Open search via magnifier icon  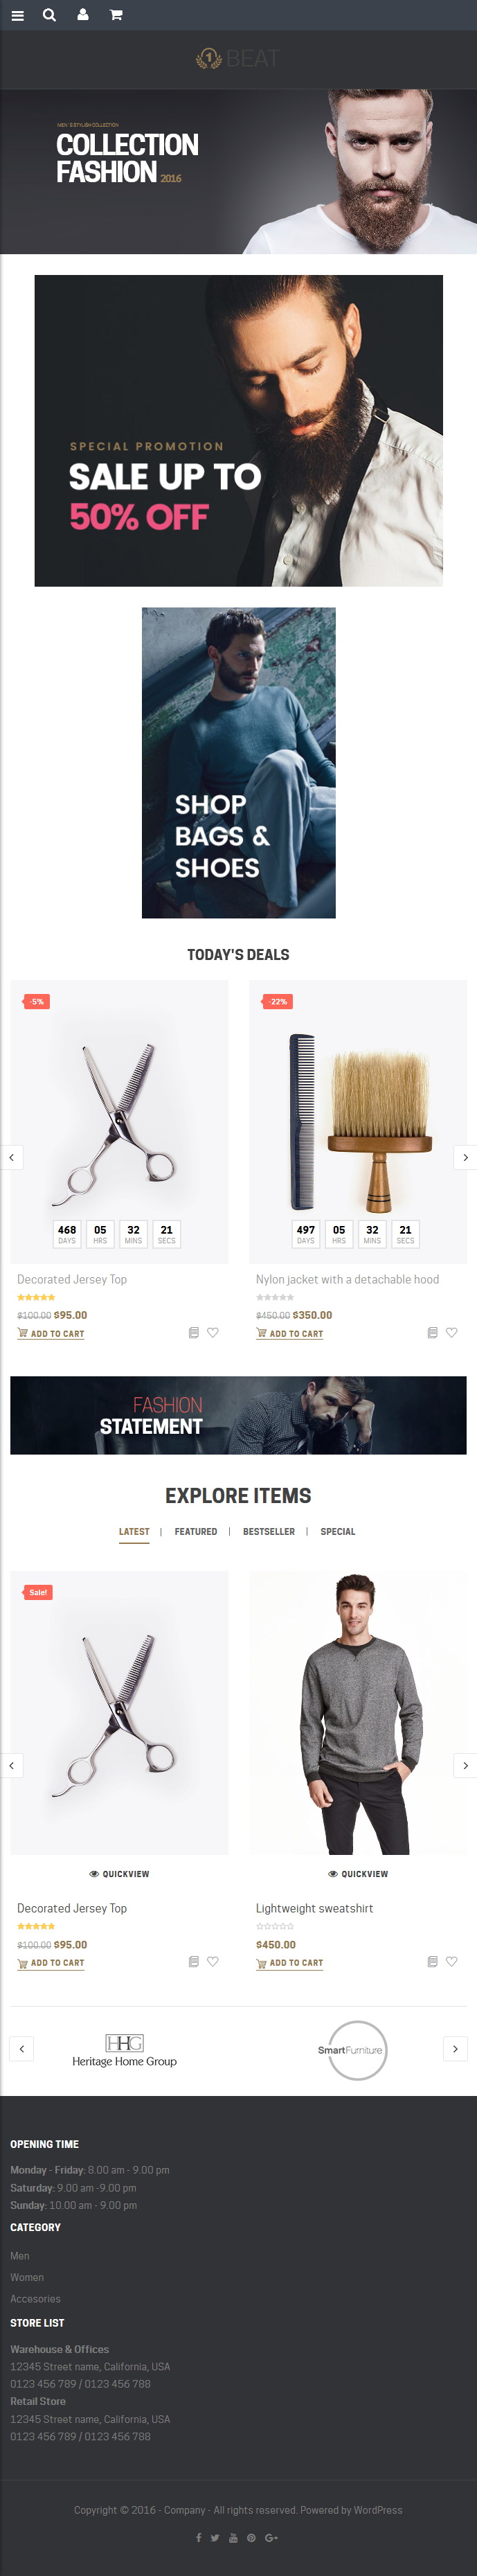(x=49, y=15)
